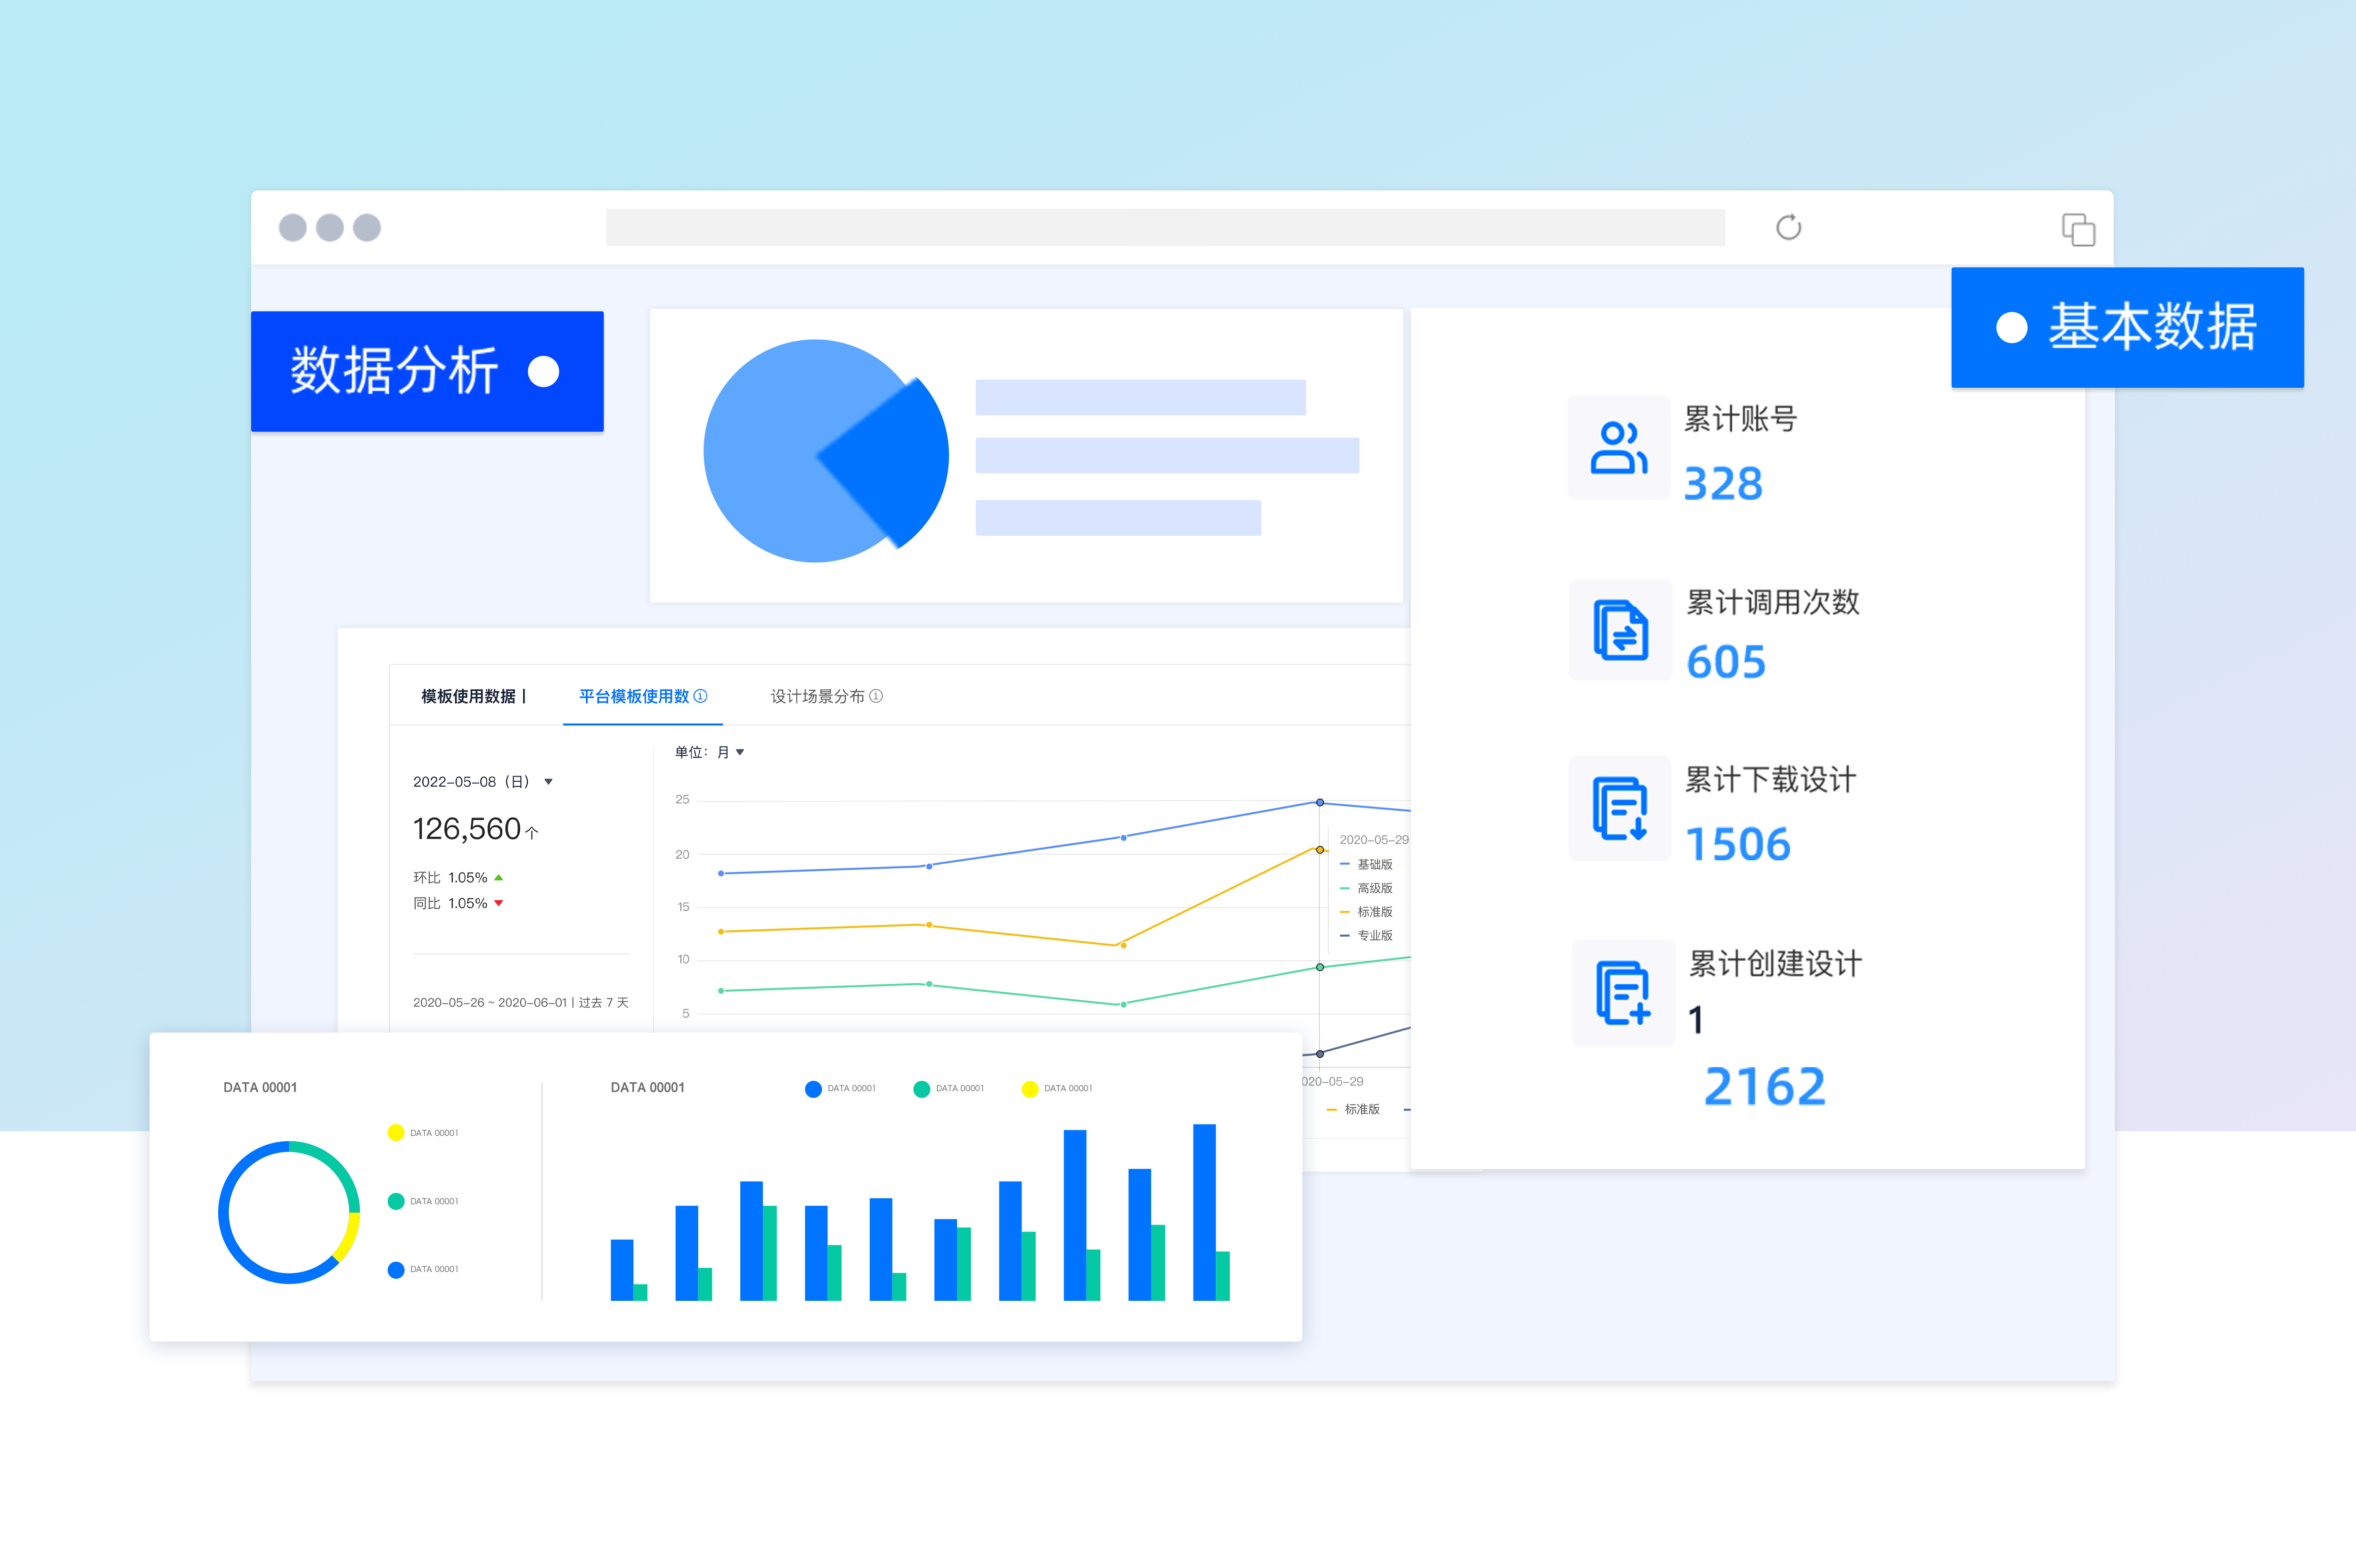Click the 基本数据 blue label button

click(x=2127, y=327)
